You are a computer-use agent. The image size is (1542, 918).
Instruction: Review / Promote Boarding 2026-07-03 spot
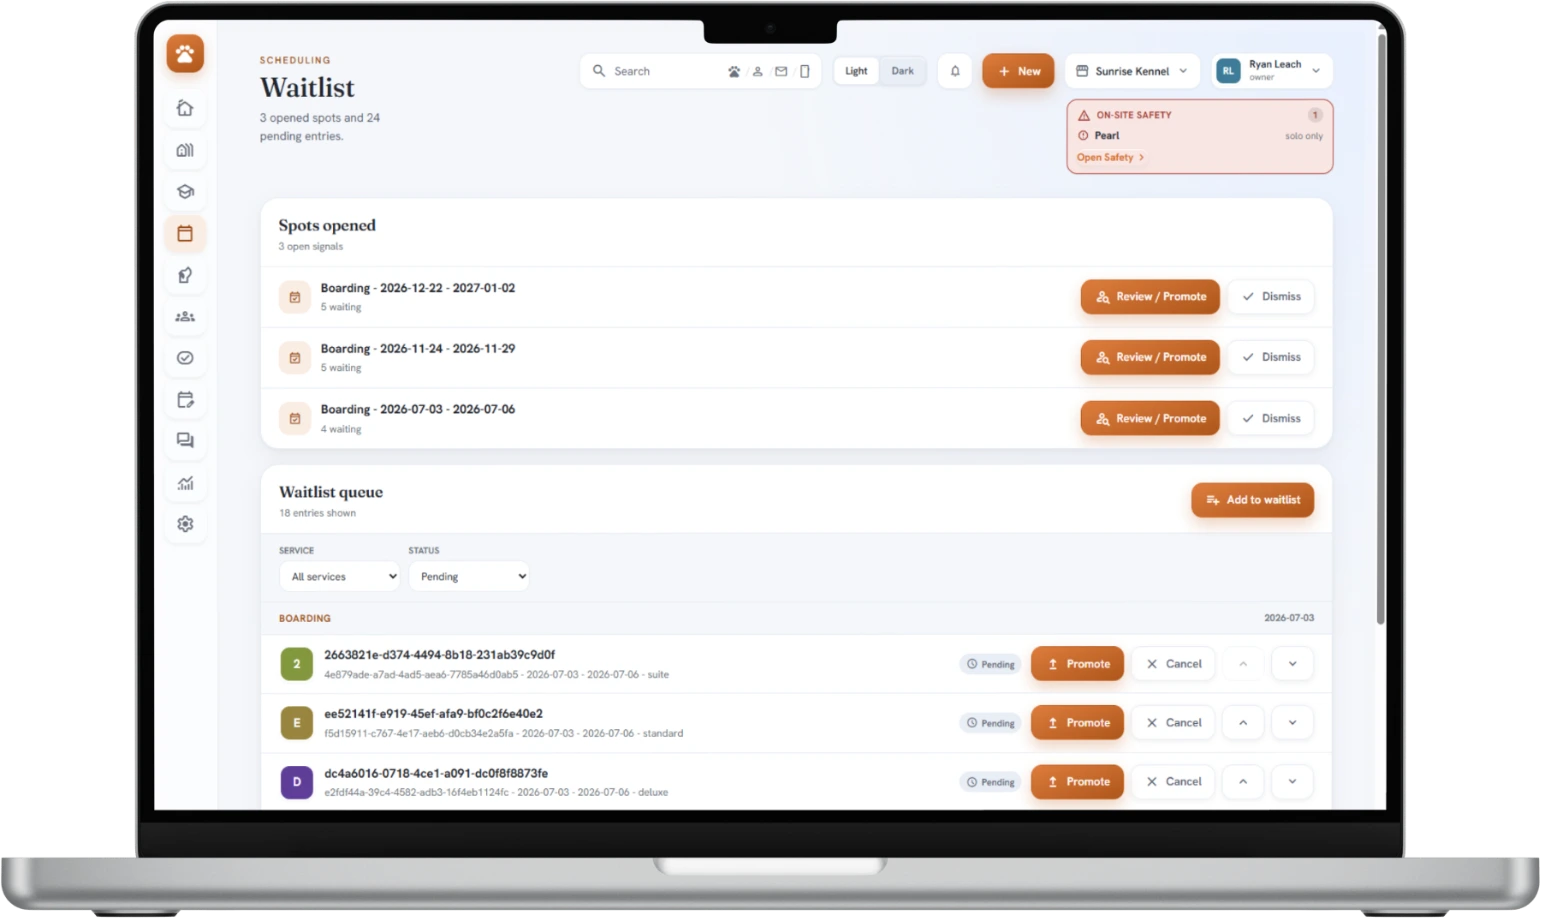(x=1150, y=419)
